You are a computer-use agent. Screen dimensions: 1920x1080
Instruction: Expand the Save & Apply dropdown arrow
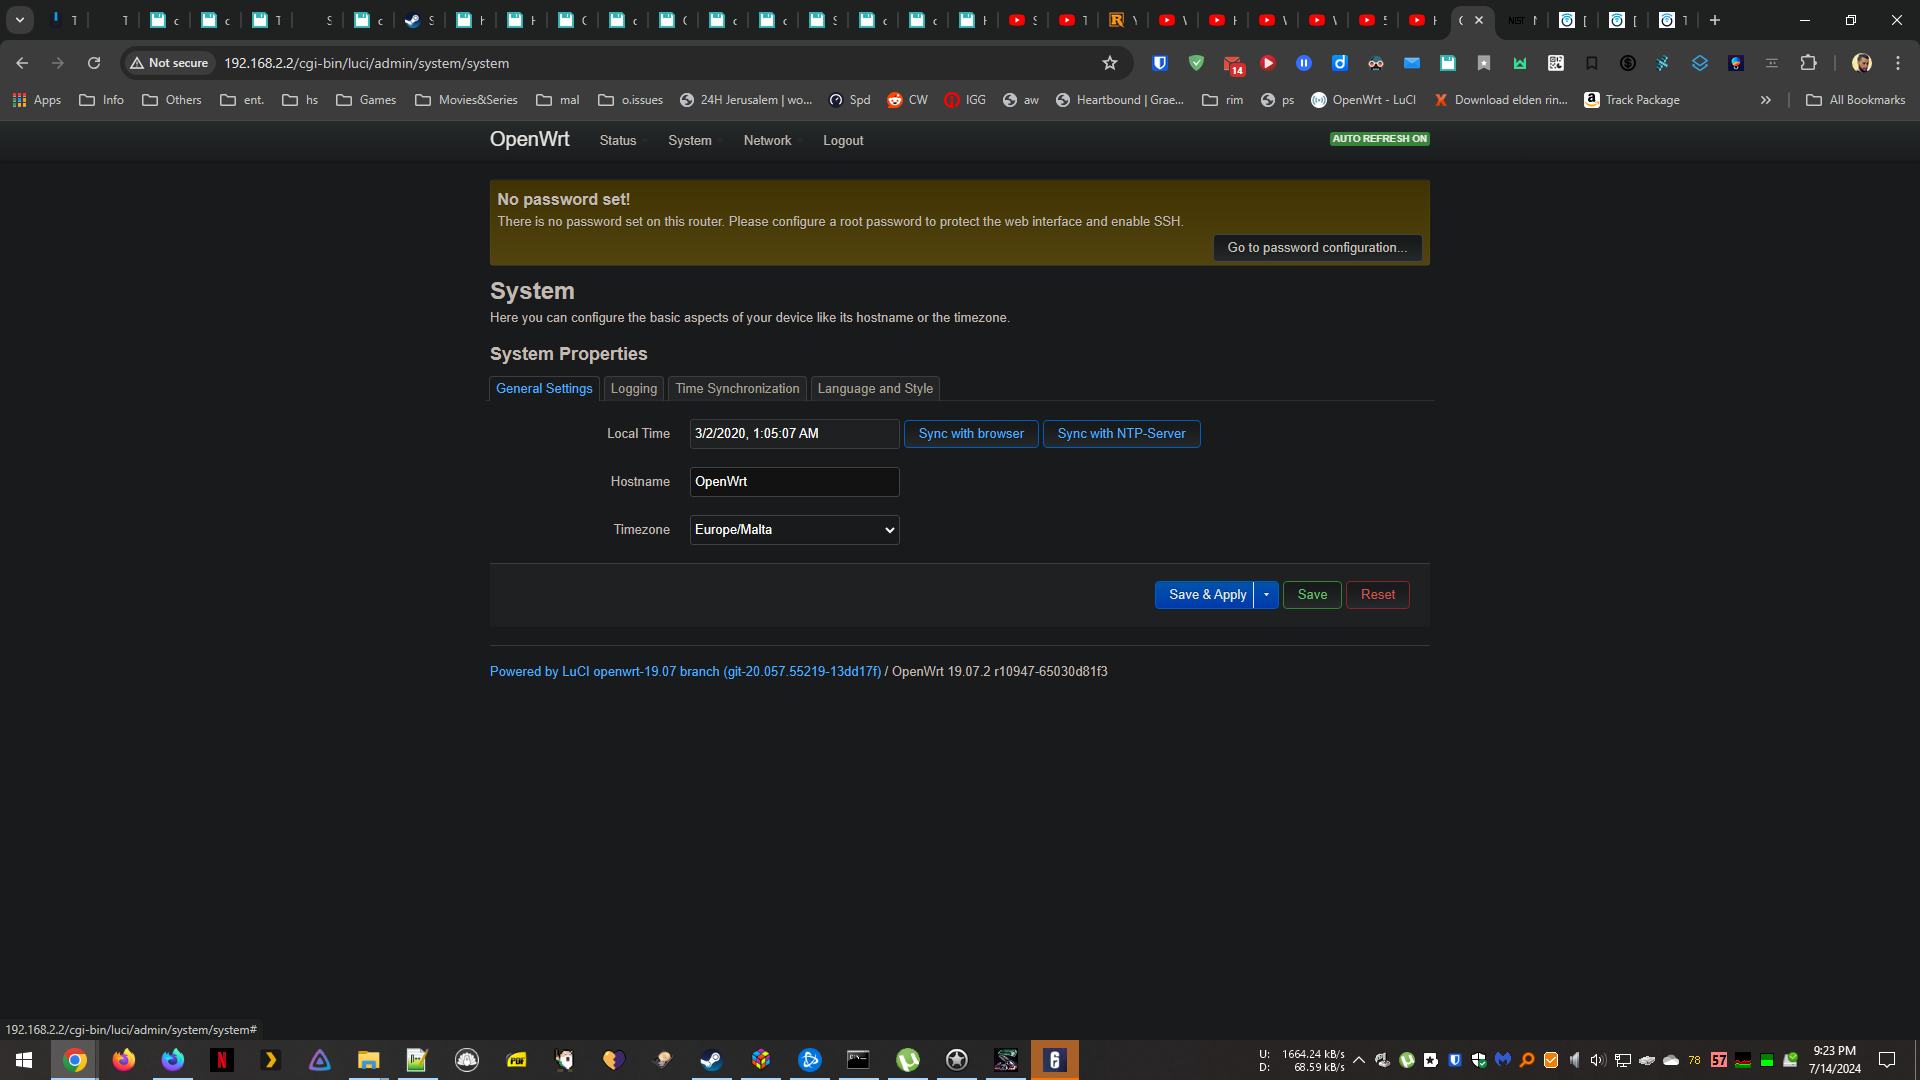(x=1265, y=594)
